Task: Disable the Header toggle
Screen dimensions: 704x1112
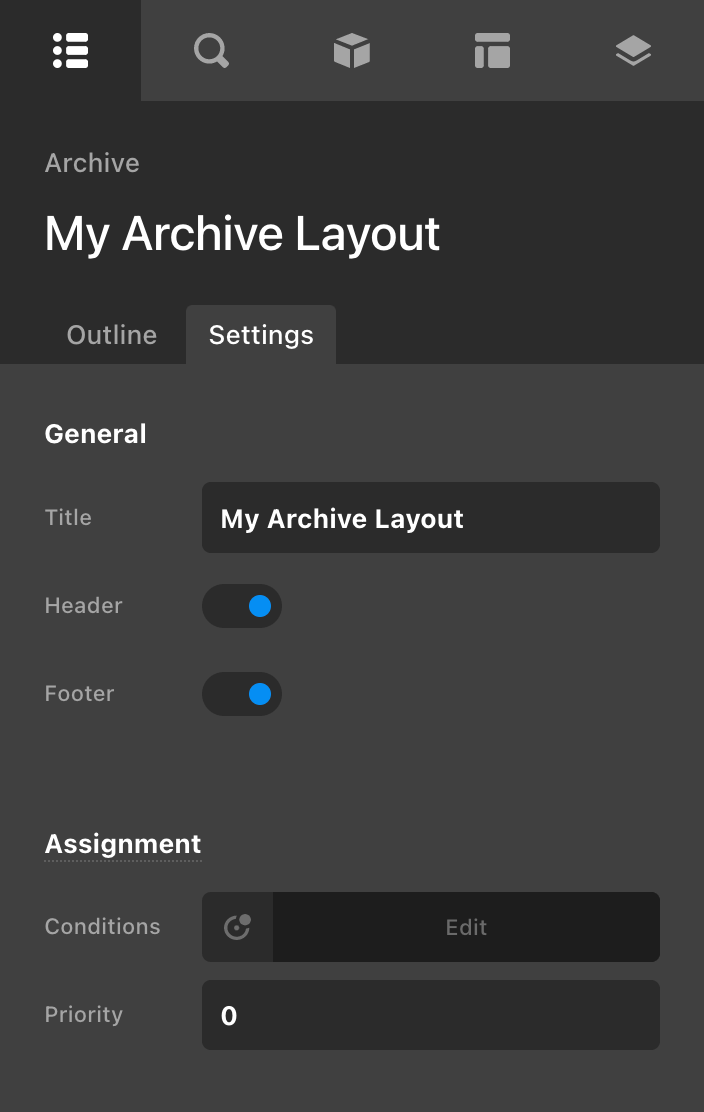Action: 242,605
